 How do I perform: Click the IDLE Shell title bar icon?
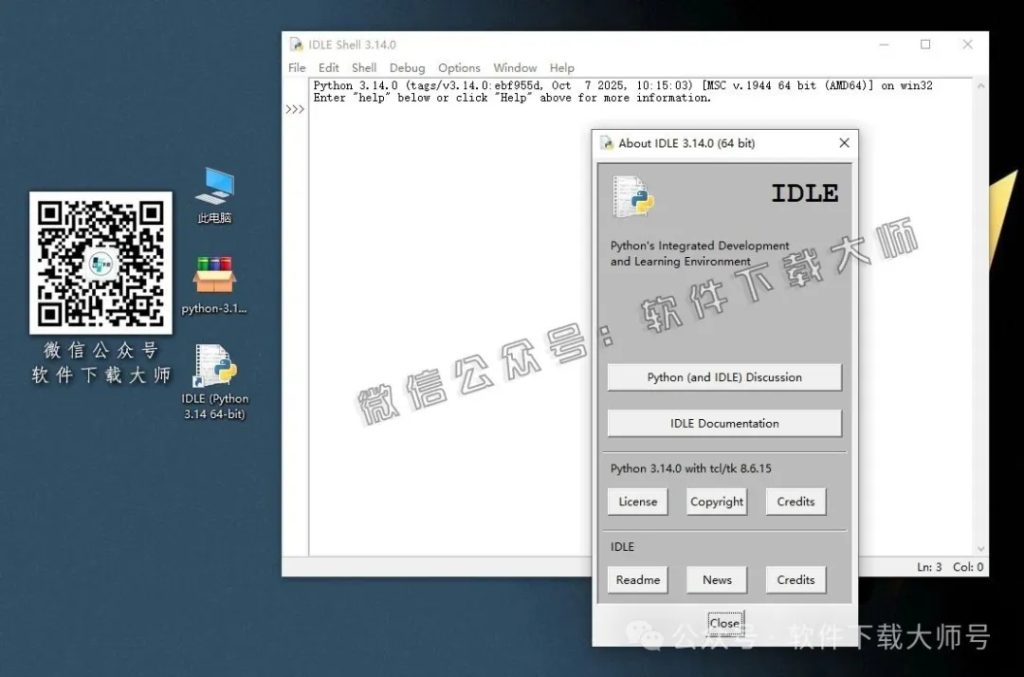click(296, 45)
